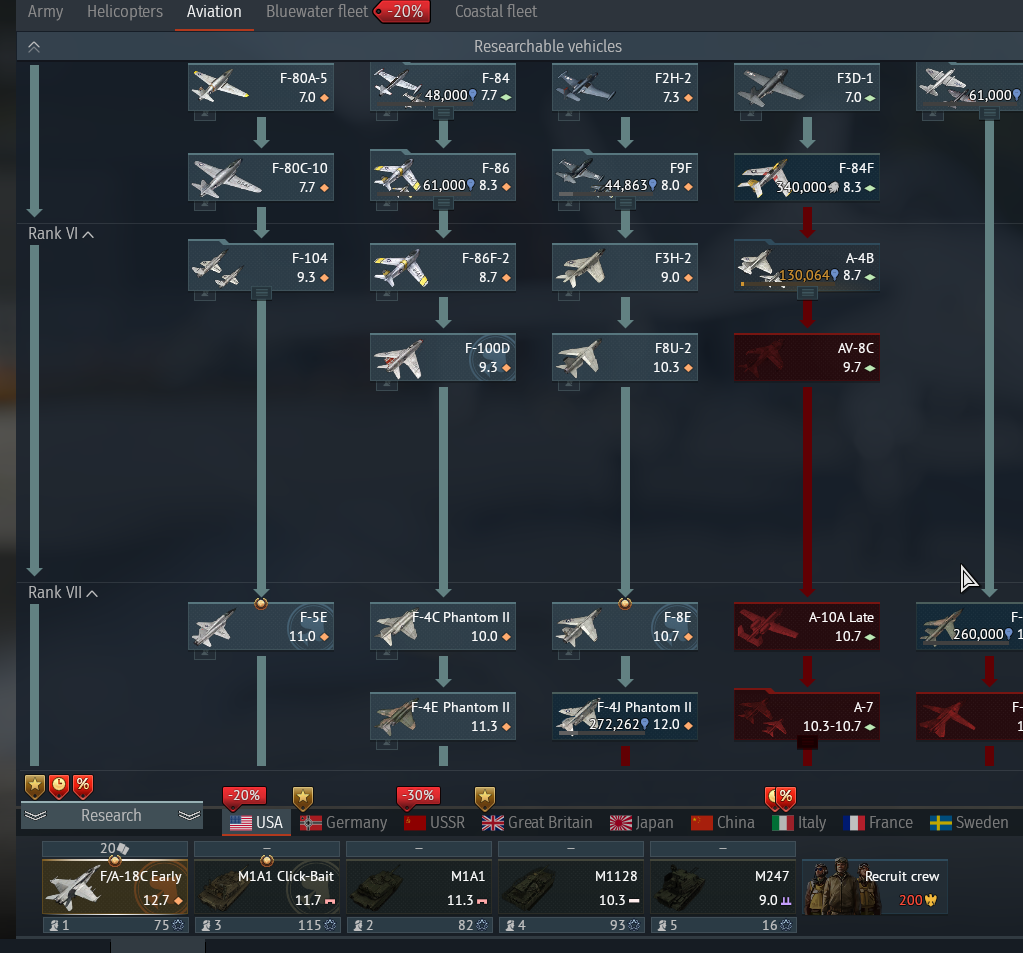Select the Japan nation tab
The image size is (1023, 953).
coord(641,823)
